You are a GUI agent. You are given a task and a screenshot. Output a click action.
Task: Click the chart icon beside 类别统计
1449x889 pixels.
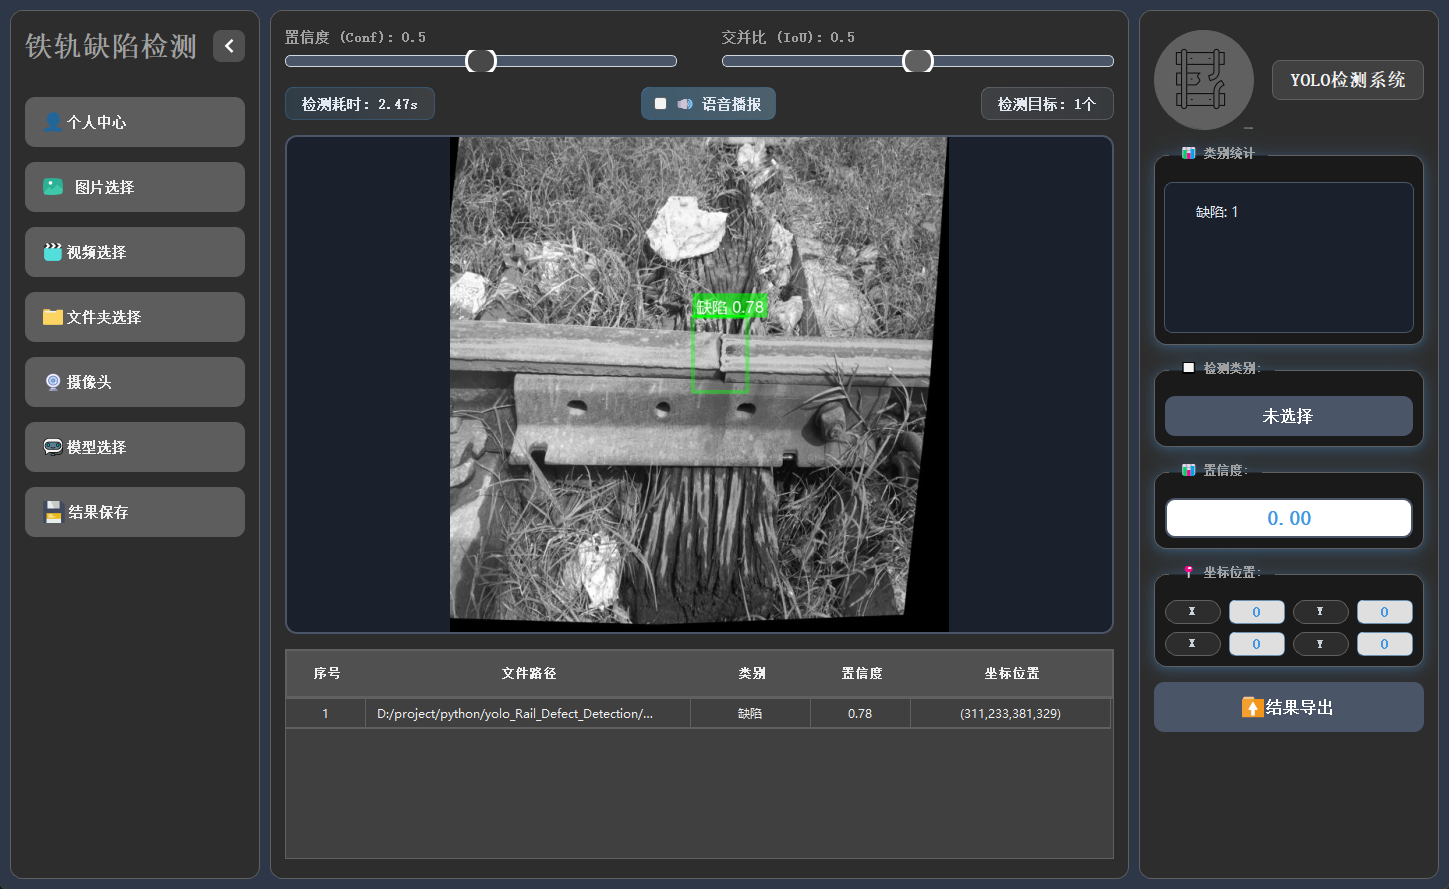point(1188,153)
